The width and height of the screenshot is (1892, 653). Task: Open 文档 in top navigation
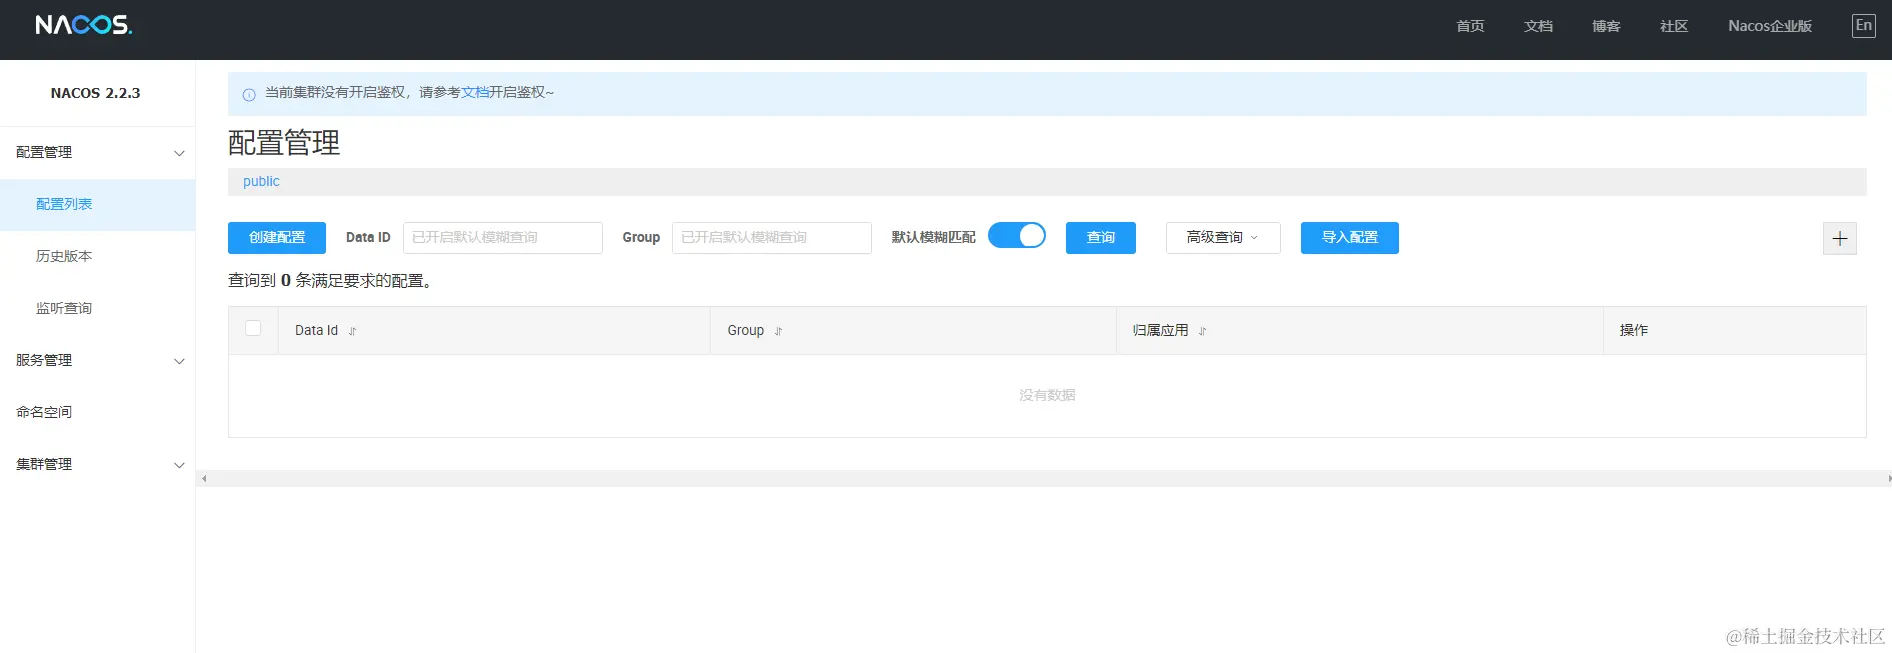(1538, 26)
